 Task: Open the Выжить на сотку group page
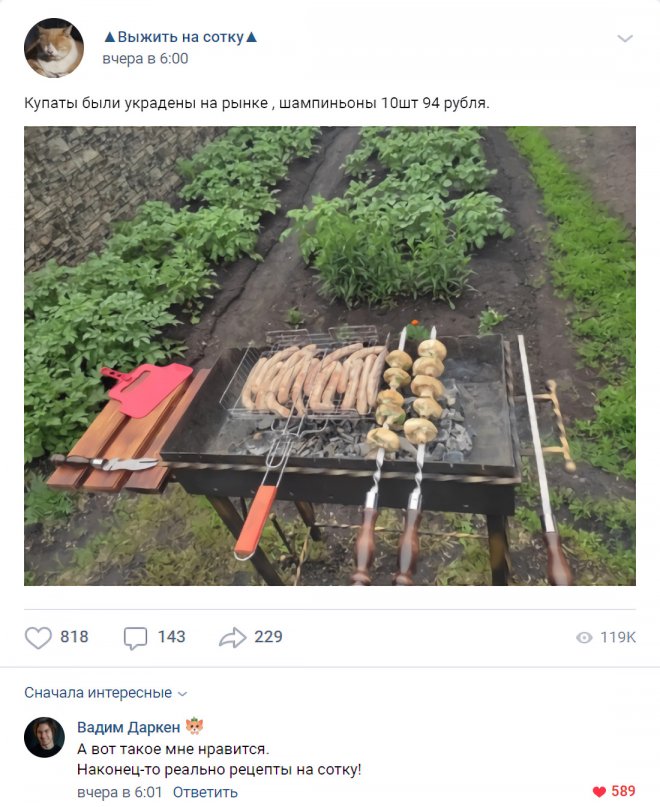click(x=180, y=37)
